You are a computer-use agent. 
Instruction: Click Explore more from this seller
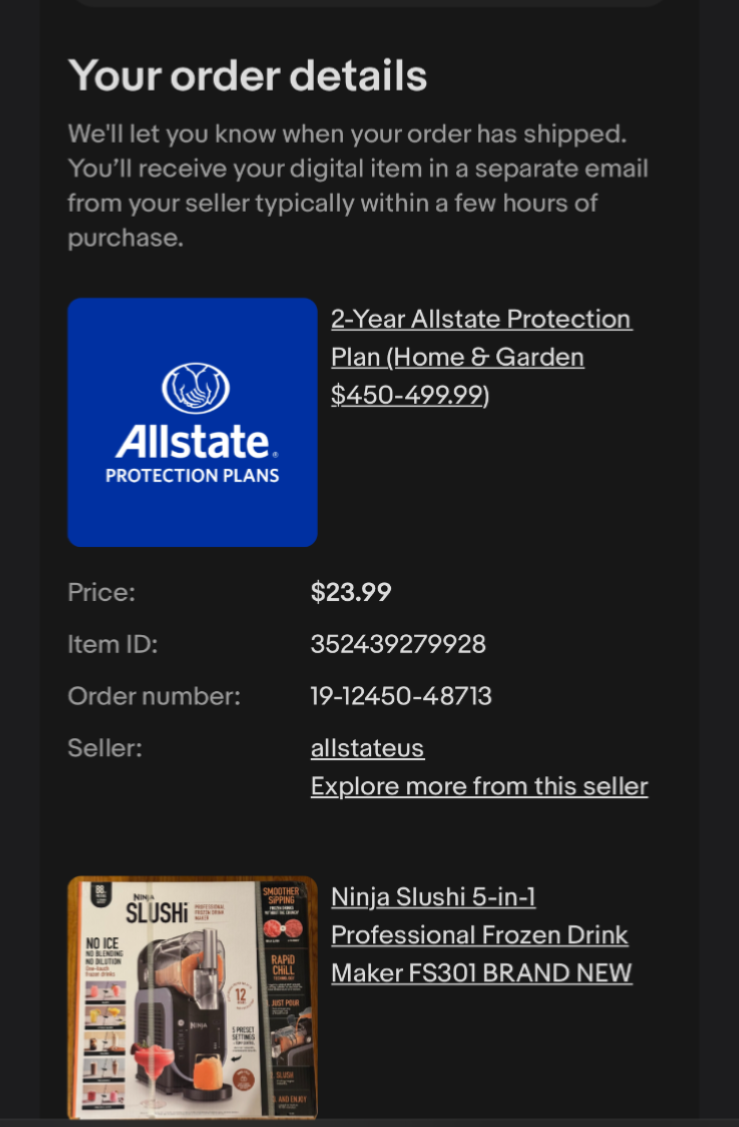[479, 786]
